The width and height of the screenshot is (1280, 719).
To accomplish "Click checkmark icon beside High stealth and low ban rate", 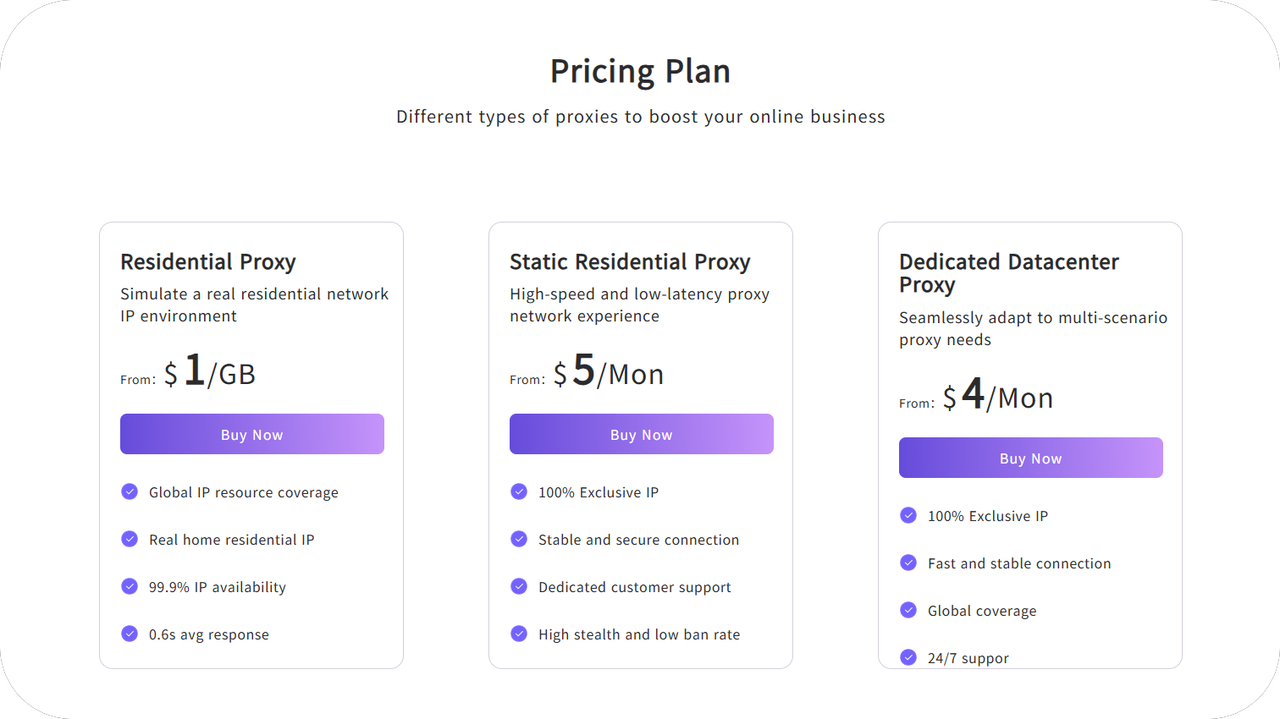I will 519,634.
